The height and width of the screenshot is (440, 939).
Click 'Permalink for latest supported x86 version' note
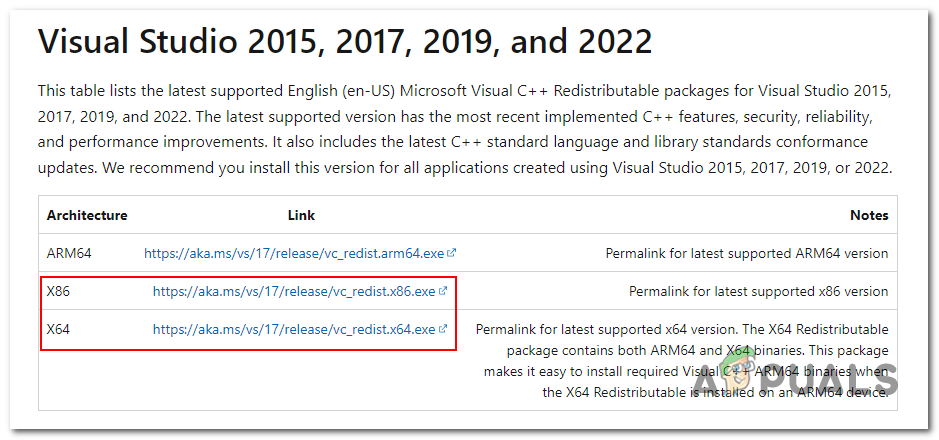(x=759, y=292)
